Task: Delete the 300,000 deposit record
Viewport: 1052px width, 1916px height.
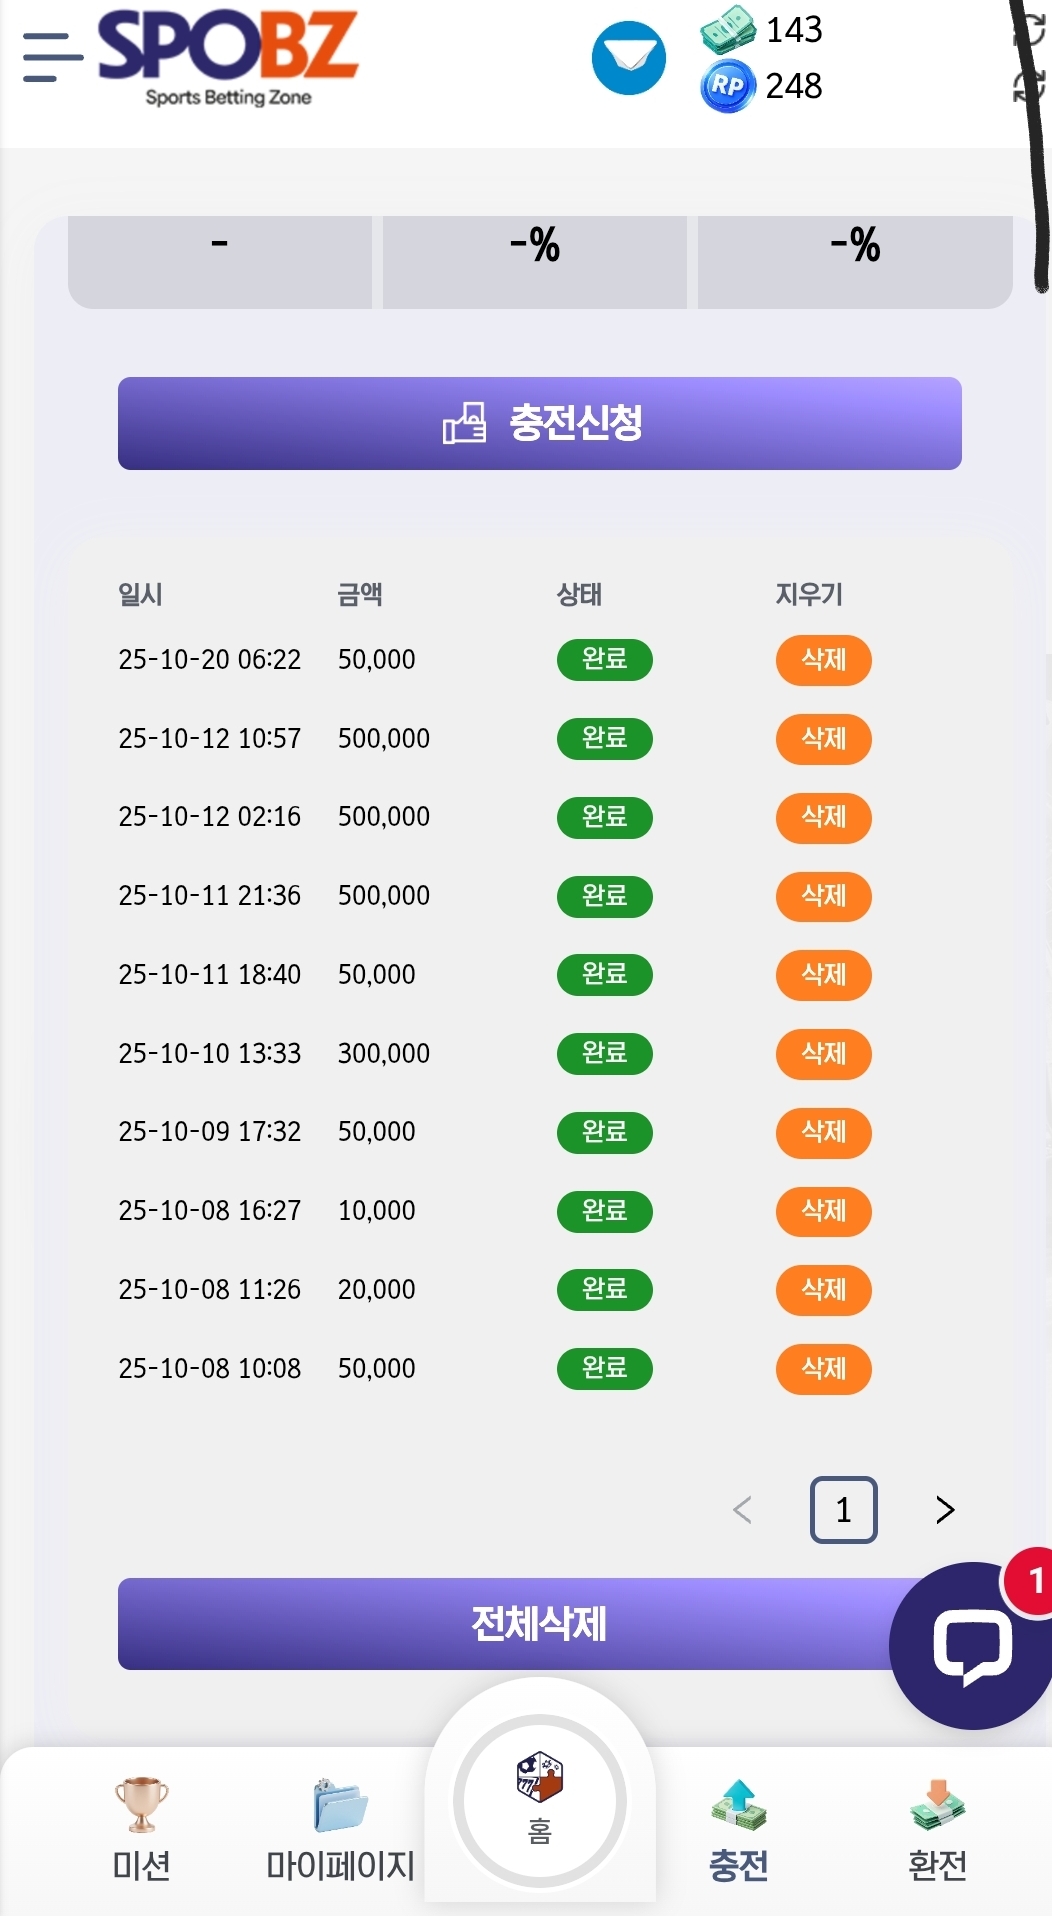Action: coord(823,1054)
